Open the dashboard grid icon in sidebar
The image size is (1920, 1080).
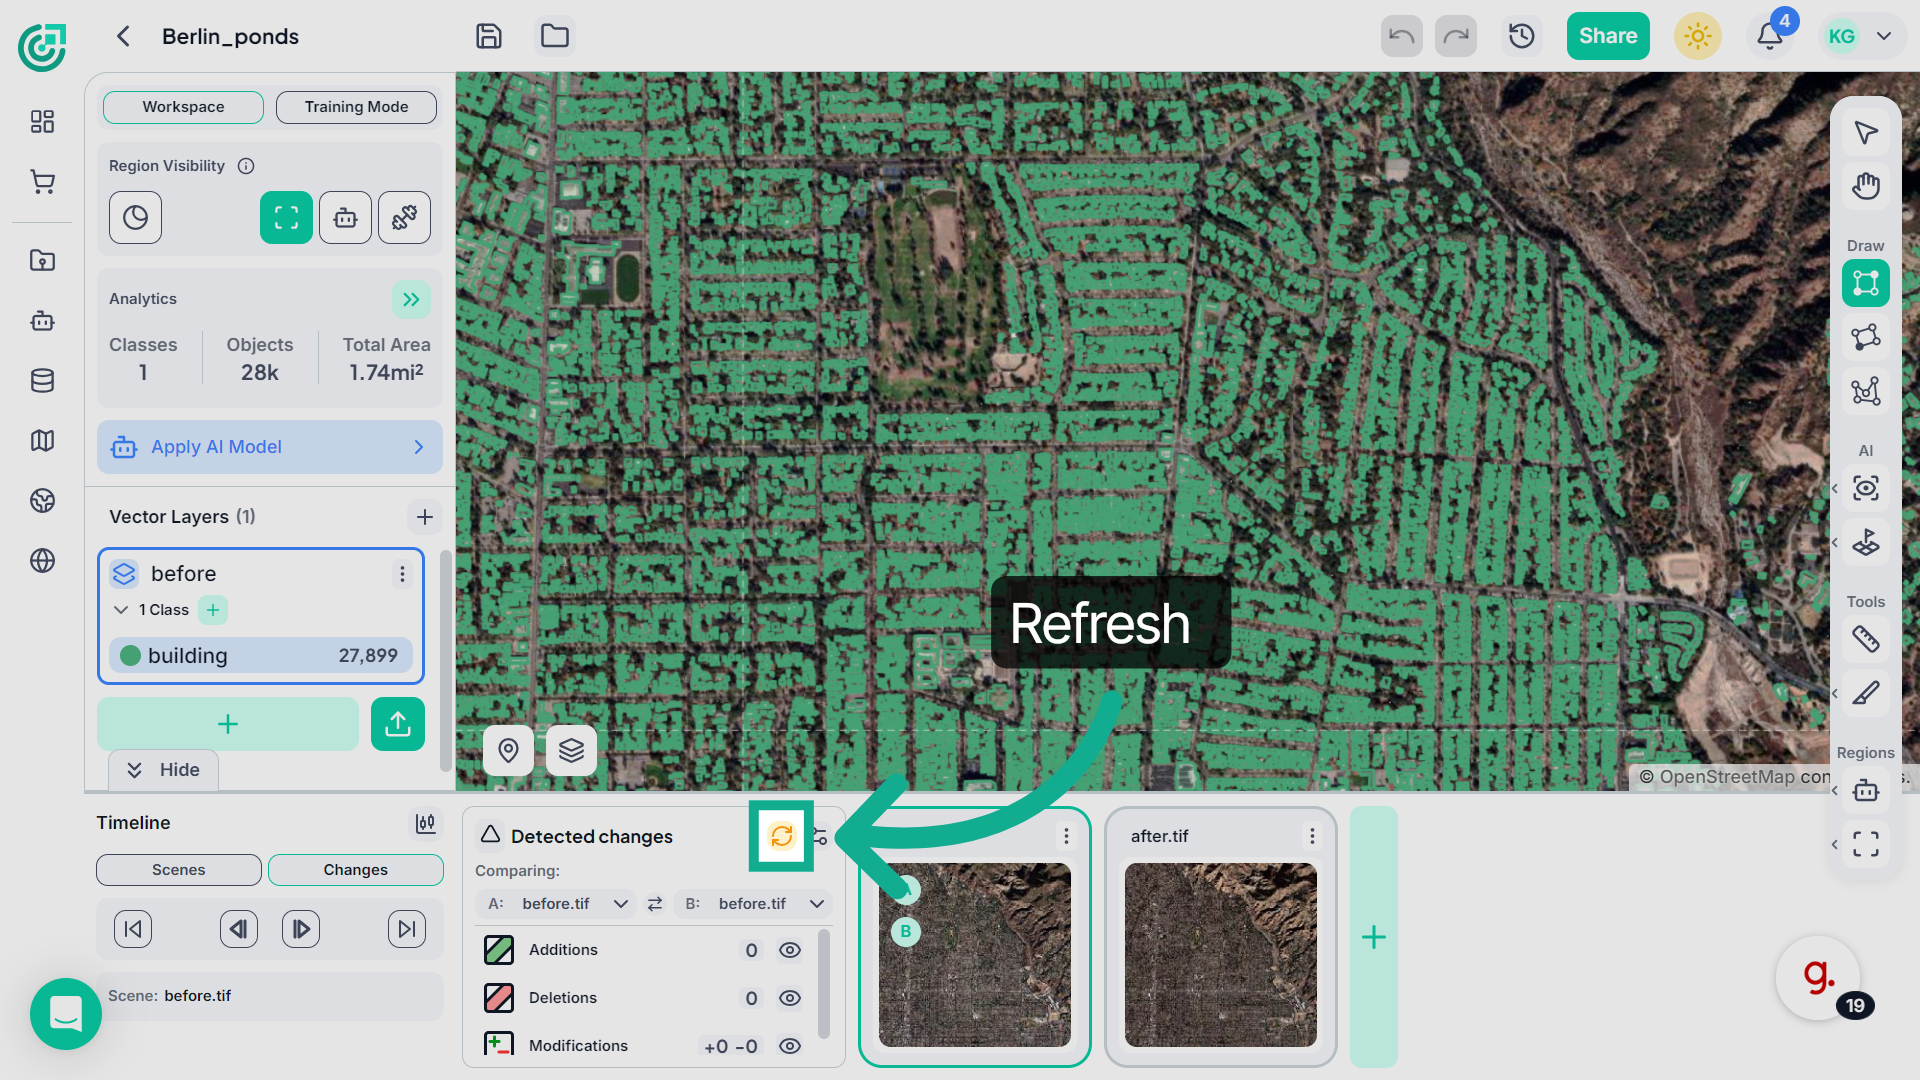click(x=42, y=122)
